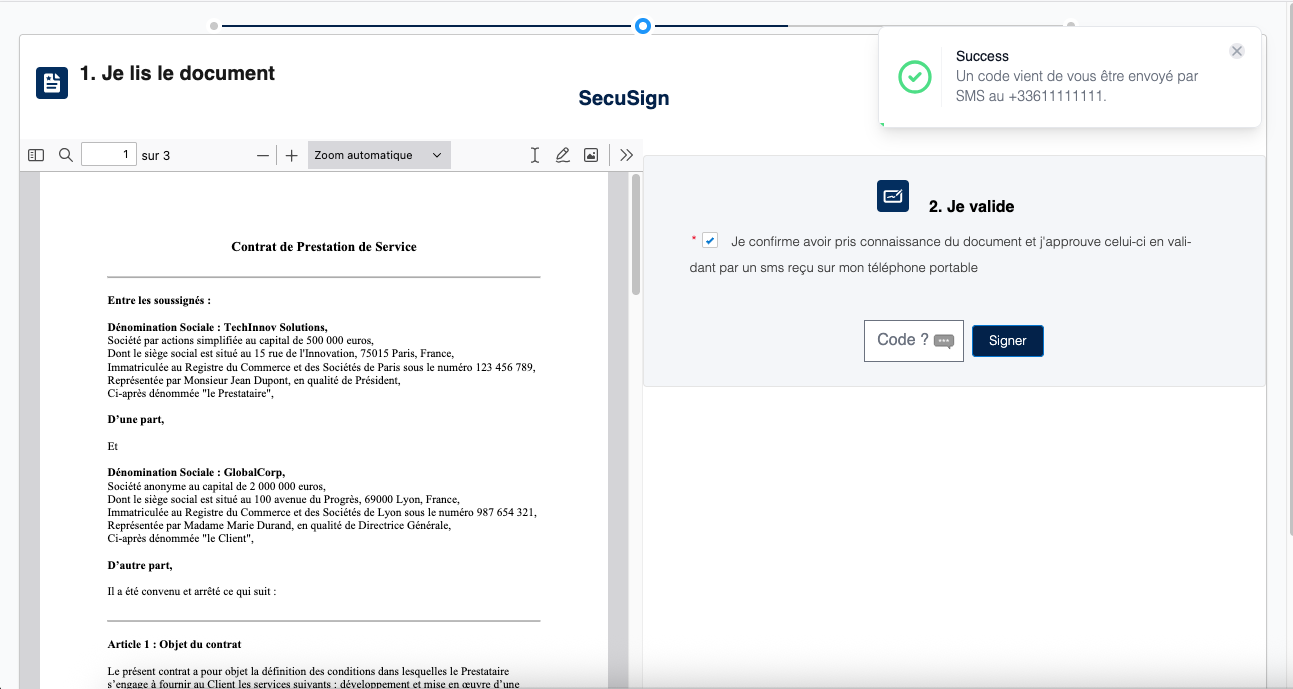Click the Code SMS input field
1293x689 pixels.
click(914, 341)
